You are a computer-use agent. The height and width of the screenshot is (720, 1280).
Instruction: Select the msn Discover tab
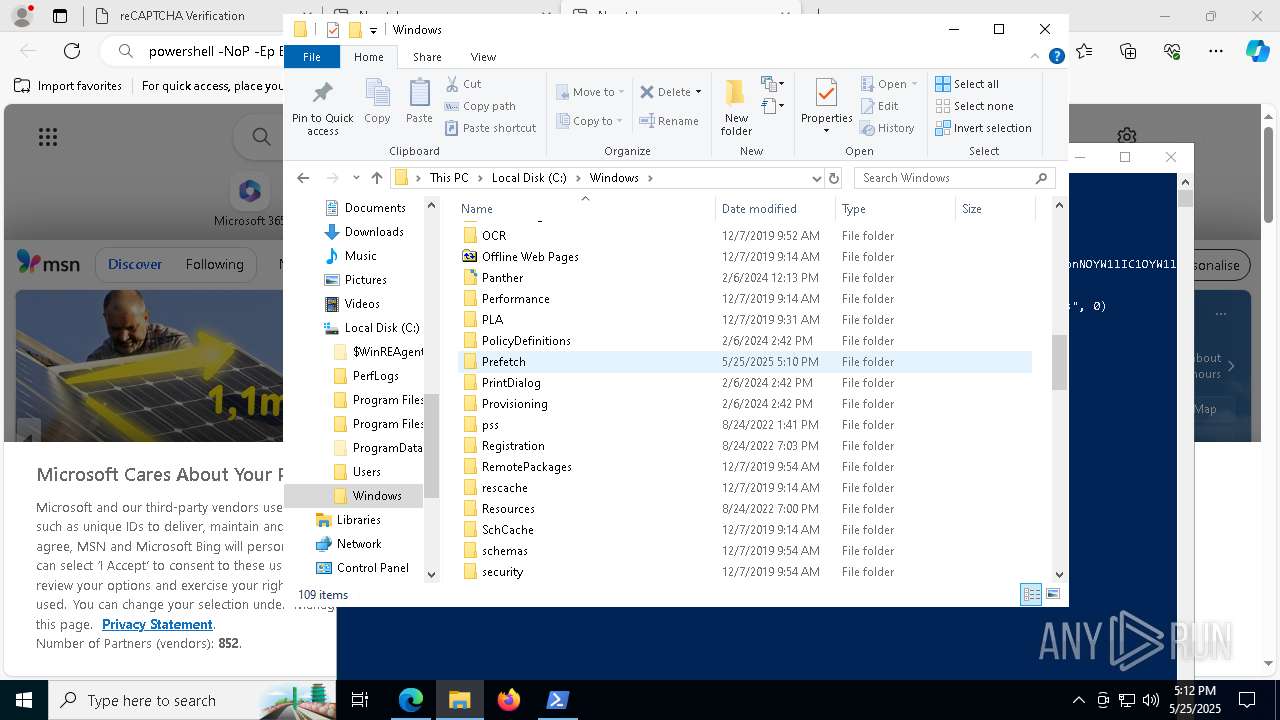(135, 264)
